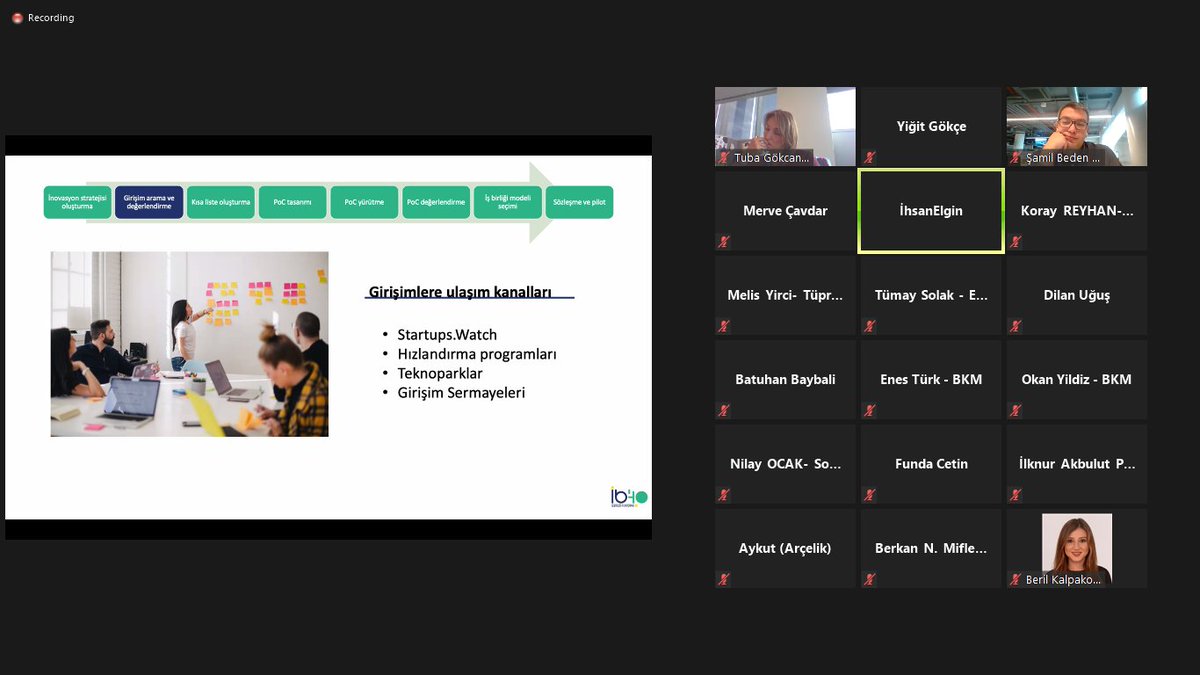Click muted mic icon on Tümay Solak tile

coord(870,326)
